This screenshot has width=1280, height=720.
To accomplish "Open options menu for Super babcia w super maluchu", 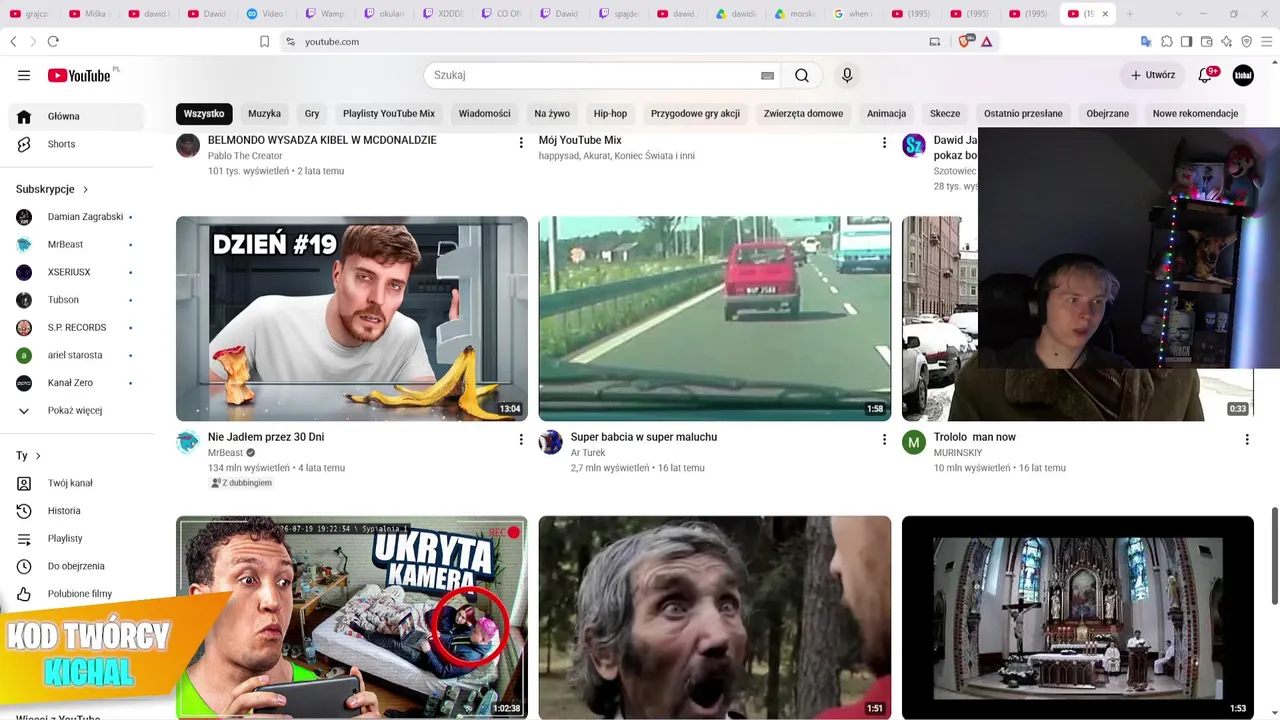I will pos(883,439).
